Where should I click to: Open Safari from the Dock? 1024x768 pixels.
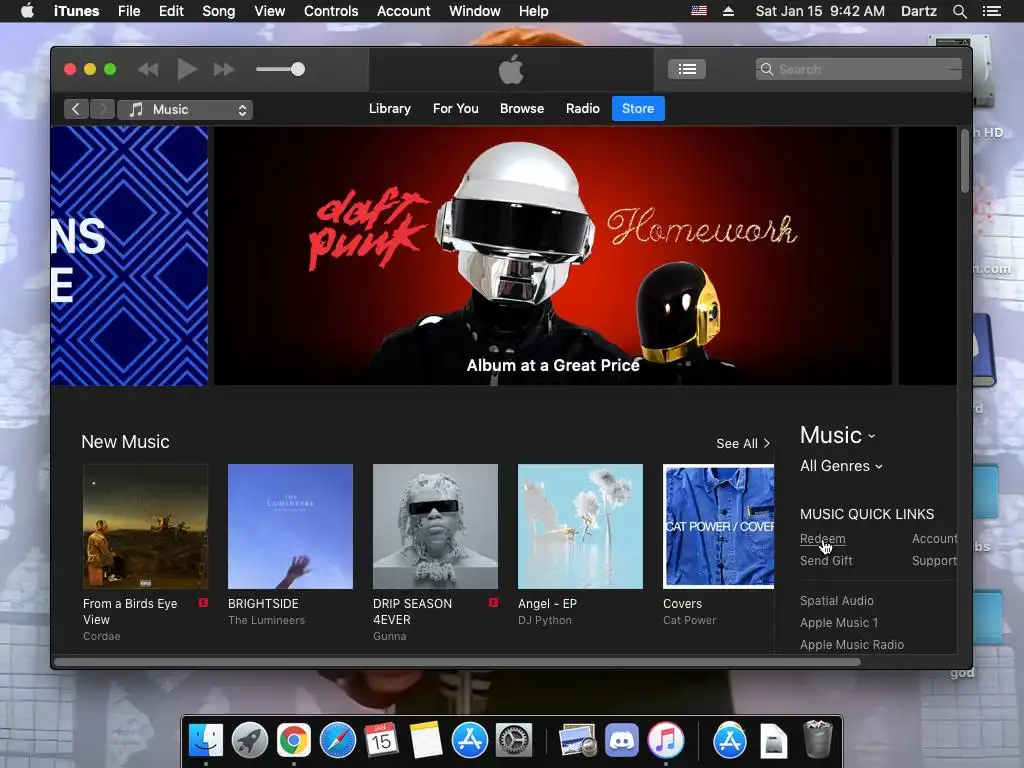(338, 740)
